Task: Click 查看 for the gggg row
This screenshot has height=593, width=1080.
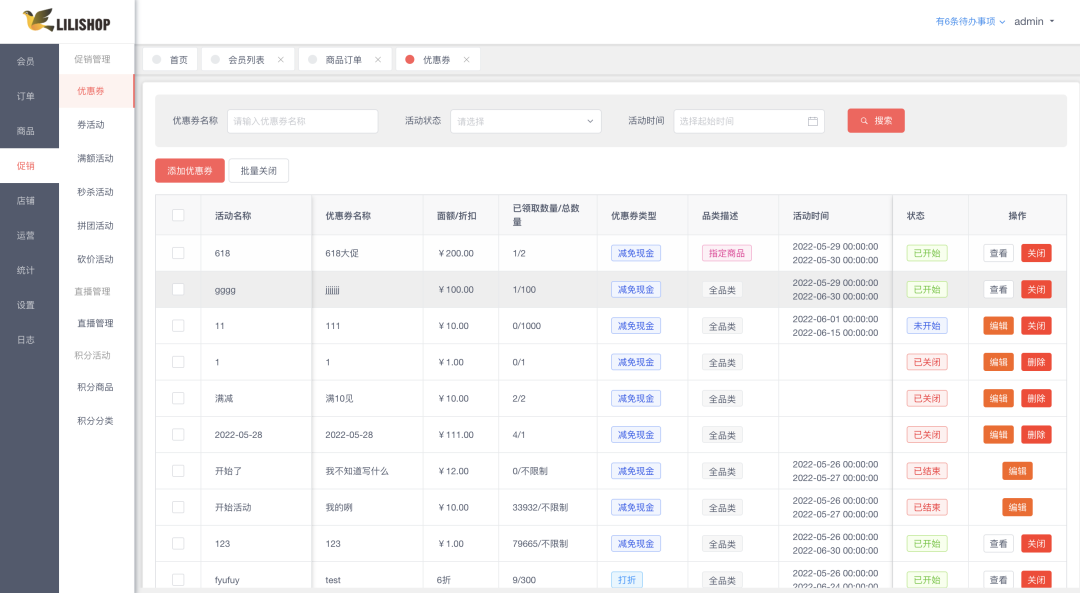Action: point(998,289)
